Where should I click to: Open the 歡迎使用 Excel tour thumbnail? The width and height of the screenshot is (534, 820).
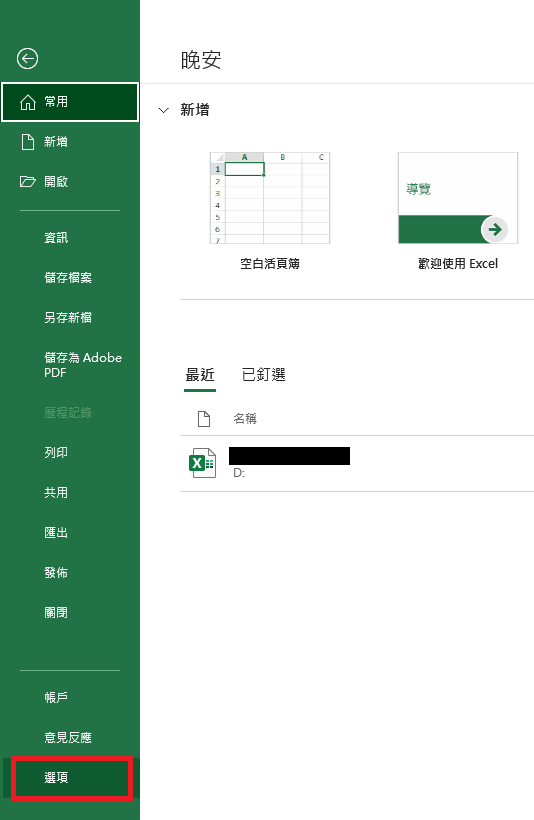coord(458,198)
